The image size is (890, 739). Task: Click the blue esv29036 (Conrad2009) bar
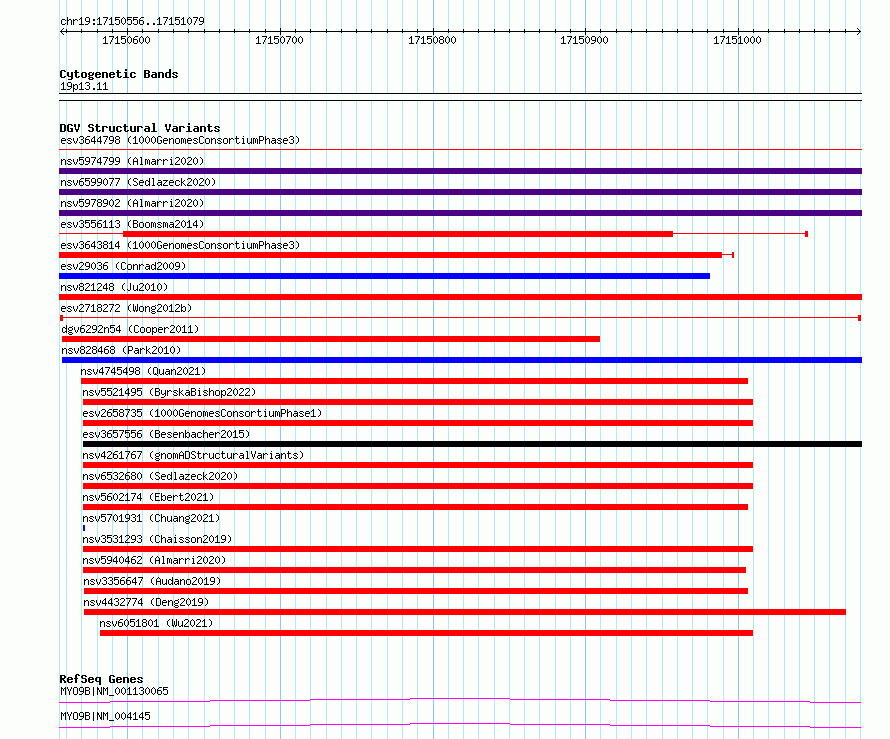(x=384, y=276)
